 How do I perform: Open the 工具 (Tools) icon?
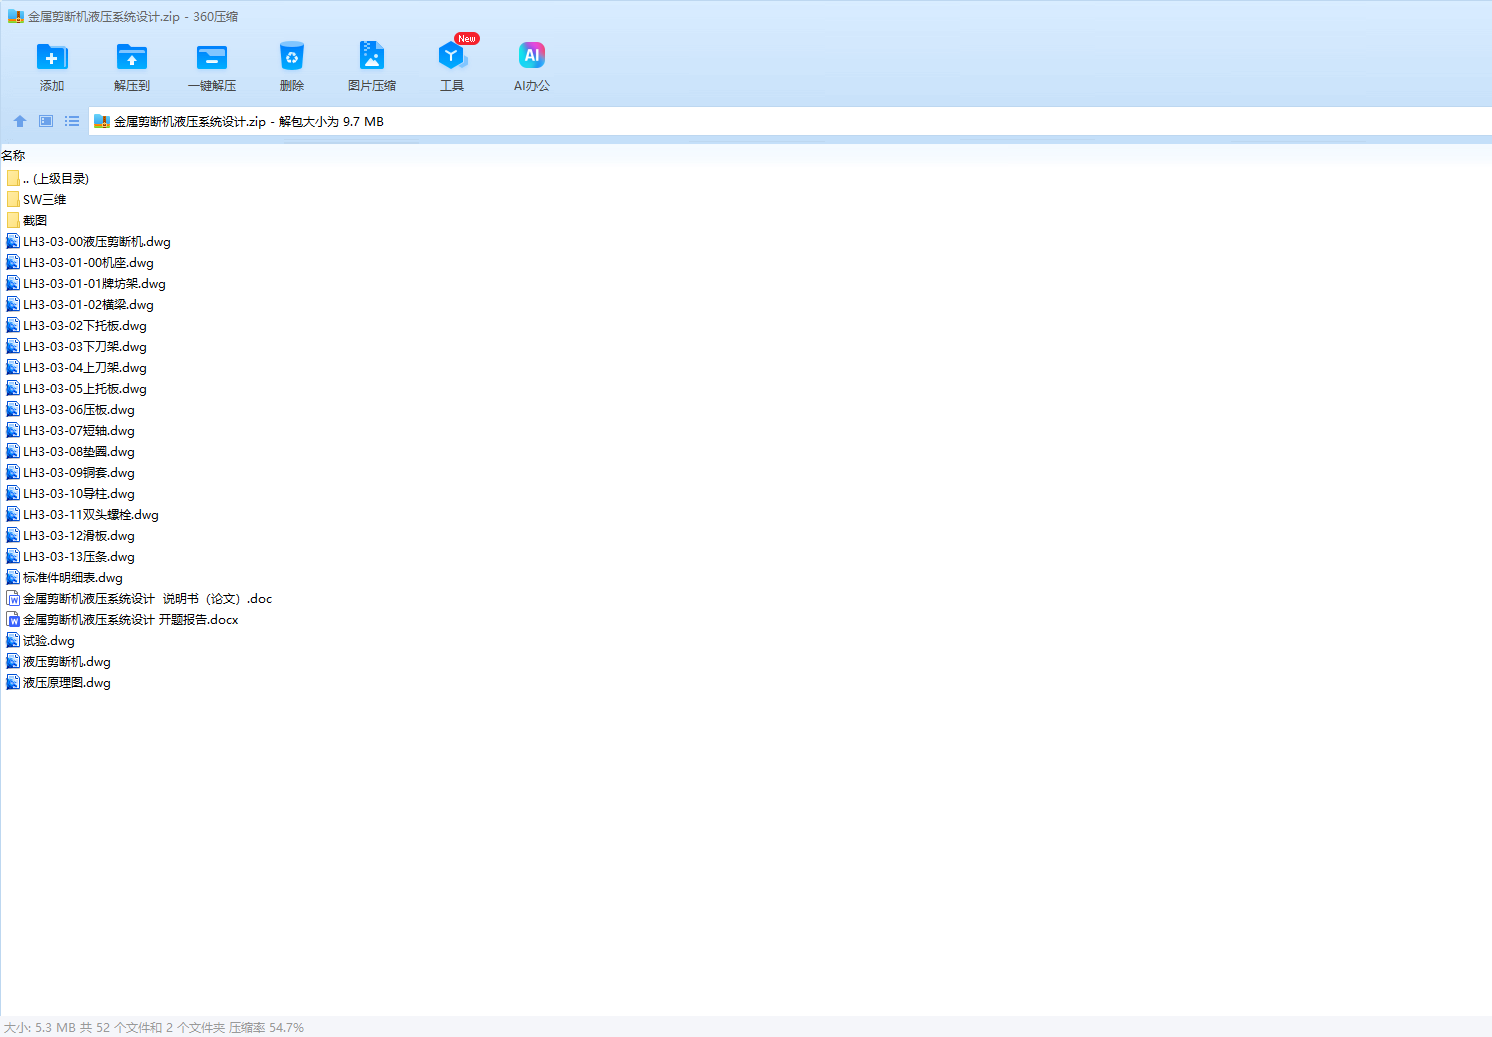[452, 56]
